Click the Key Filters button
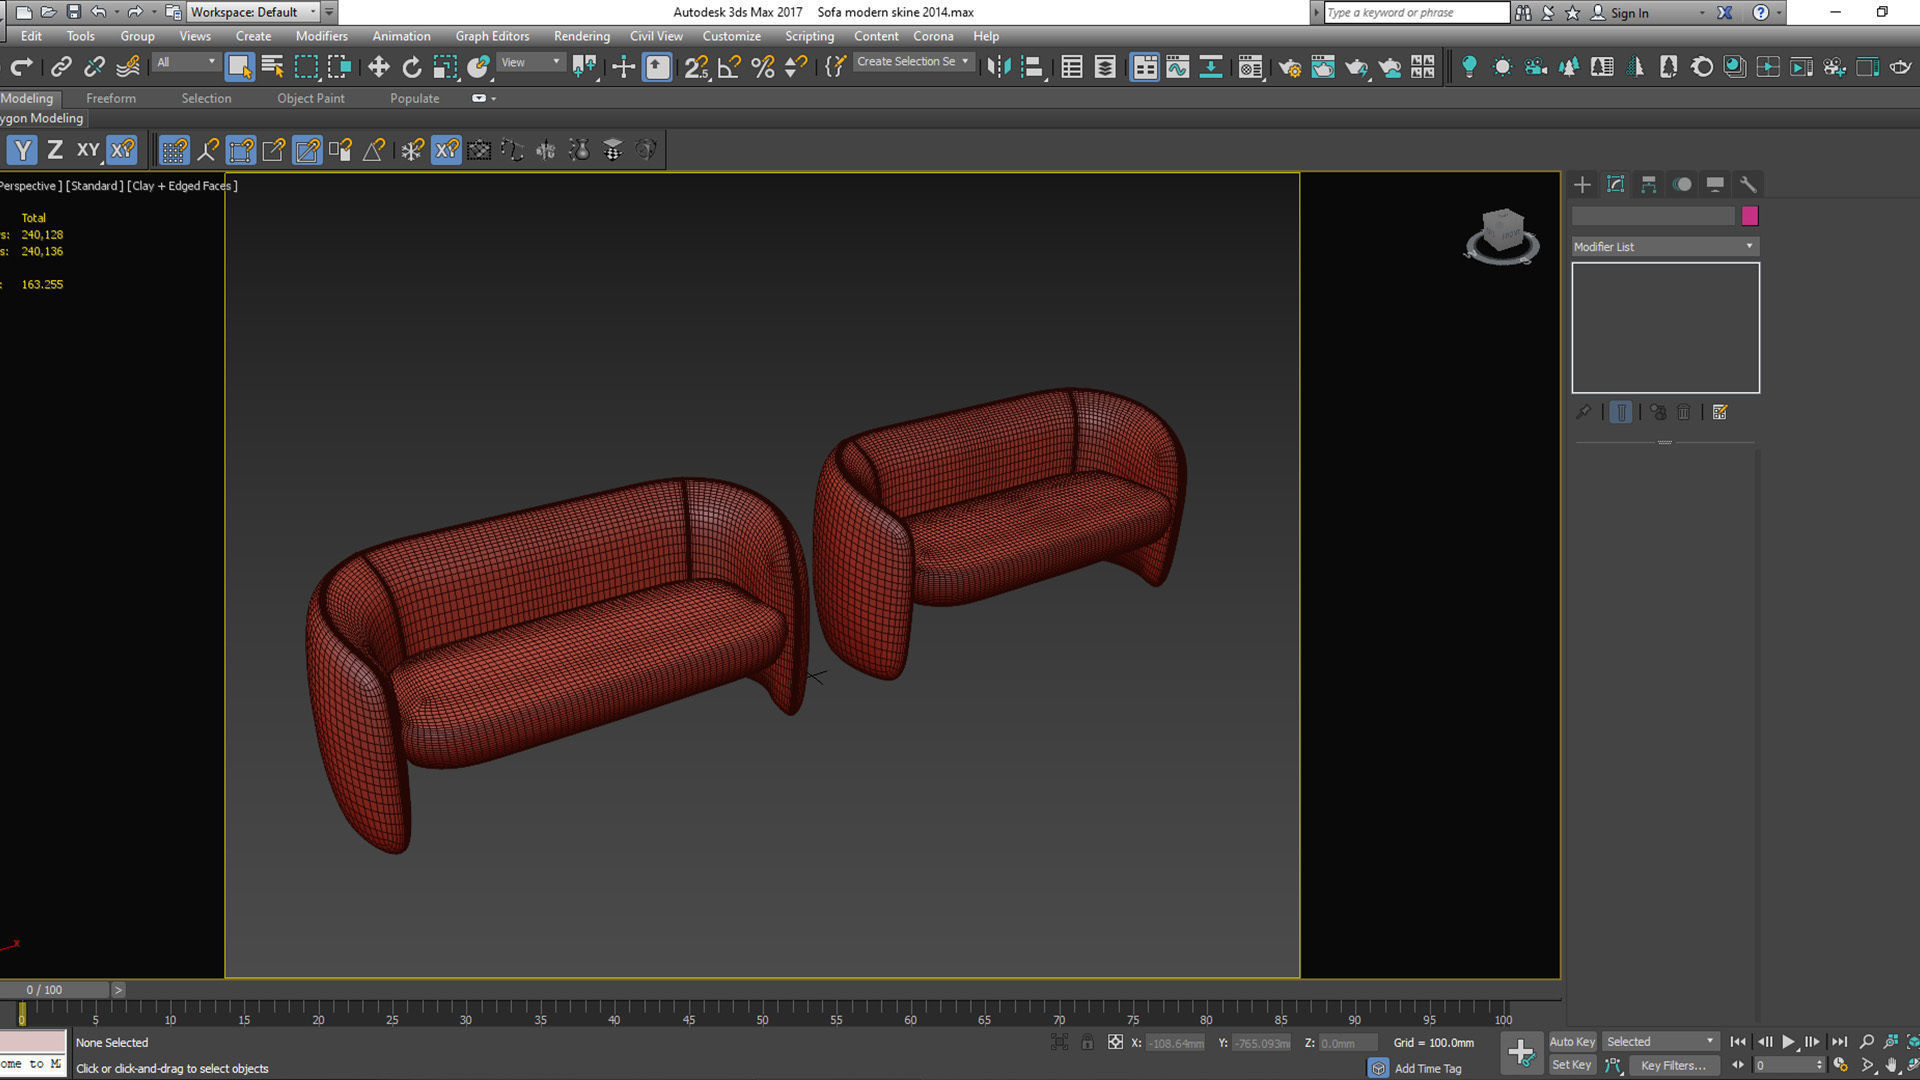1920x1080 pixels. [x=1672, y=1065]
